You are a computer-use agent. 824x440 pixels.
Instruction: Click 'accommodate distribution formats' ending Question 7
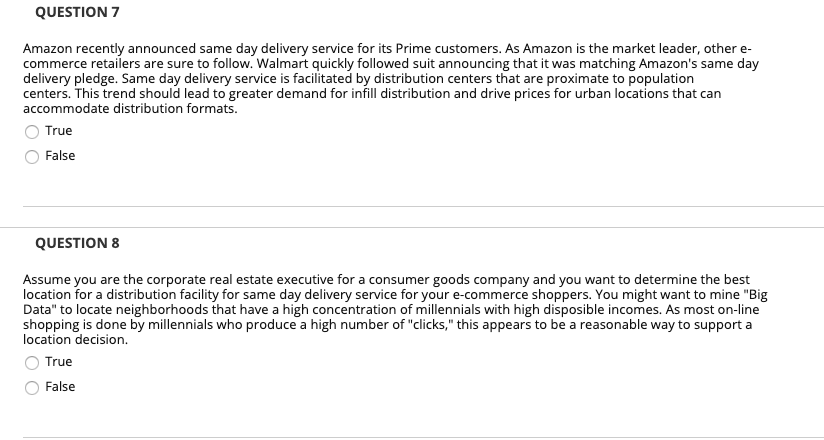tap(130, 108)
